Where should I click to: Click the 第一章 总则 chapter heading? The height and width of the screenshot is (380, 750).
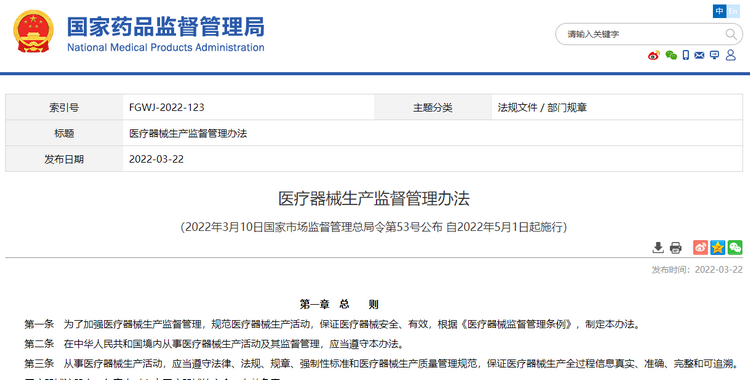tap(339, 304)
